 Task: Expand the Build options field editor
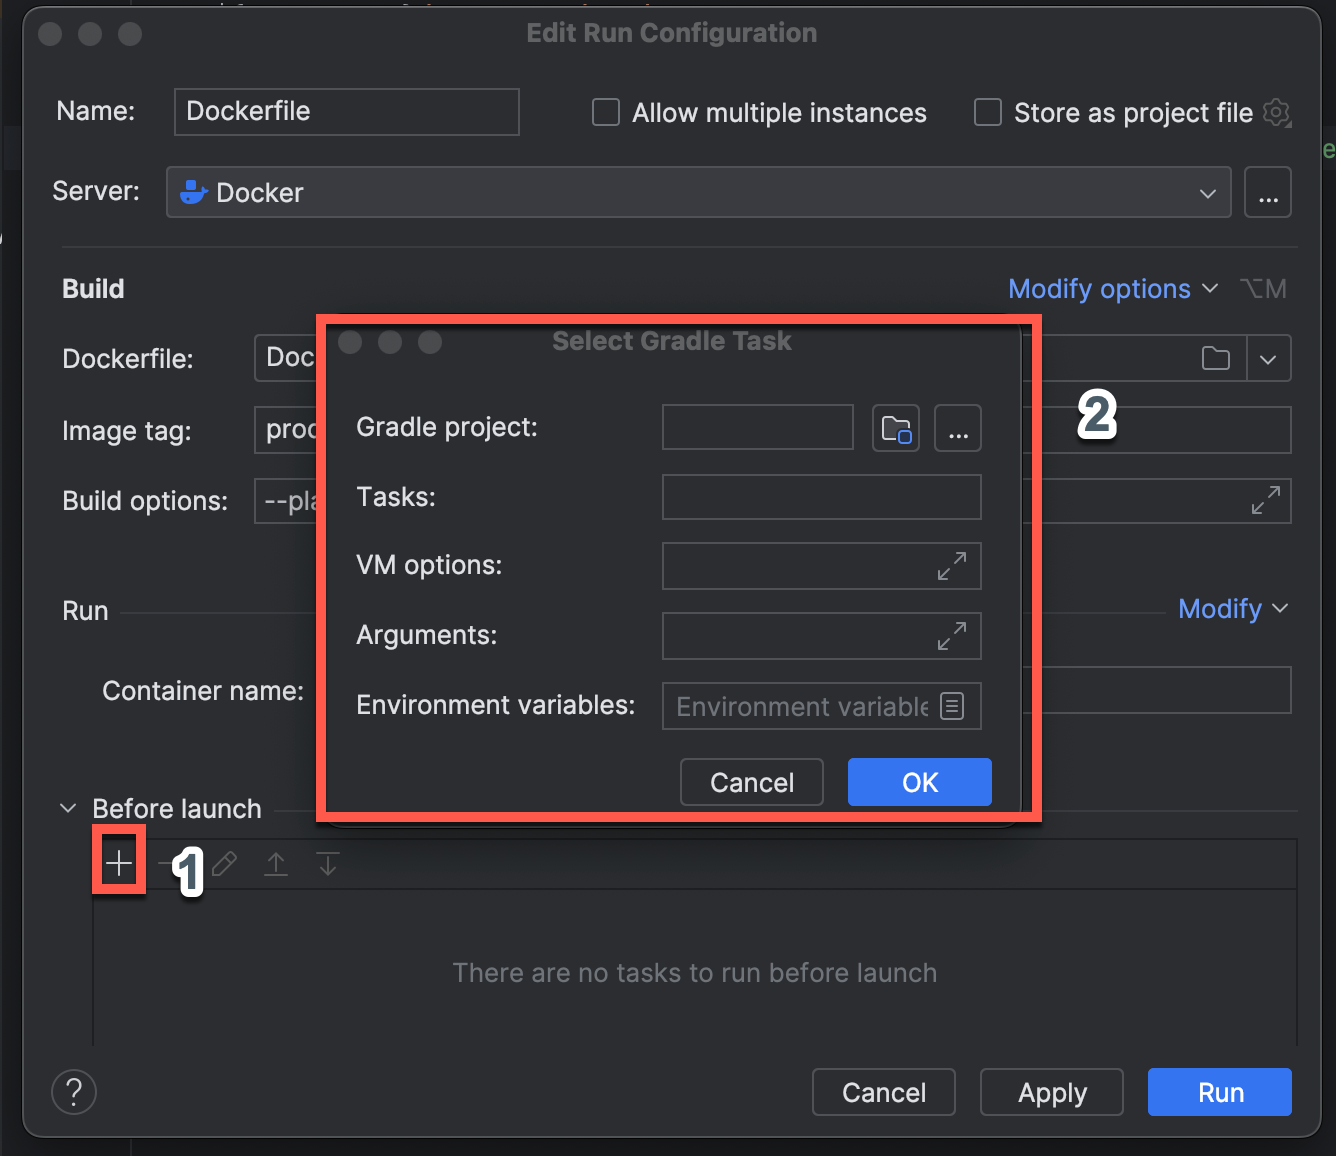[x=1266, y=500]
